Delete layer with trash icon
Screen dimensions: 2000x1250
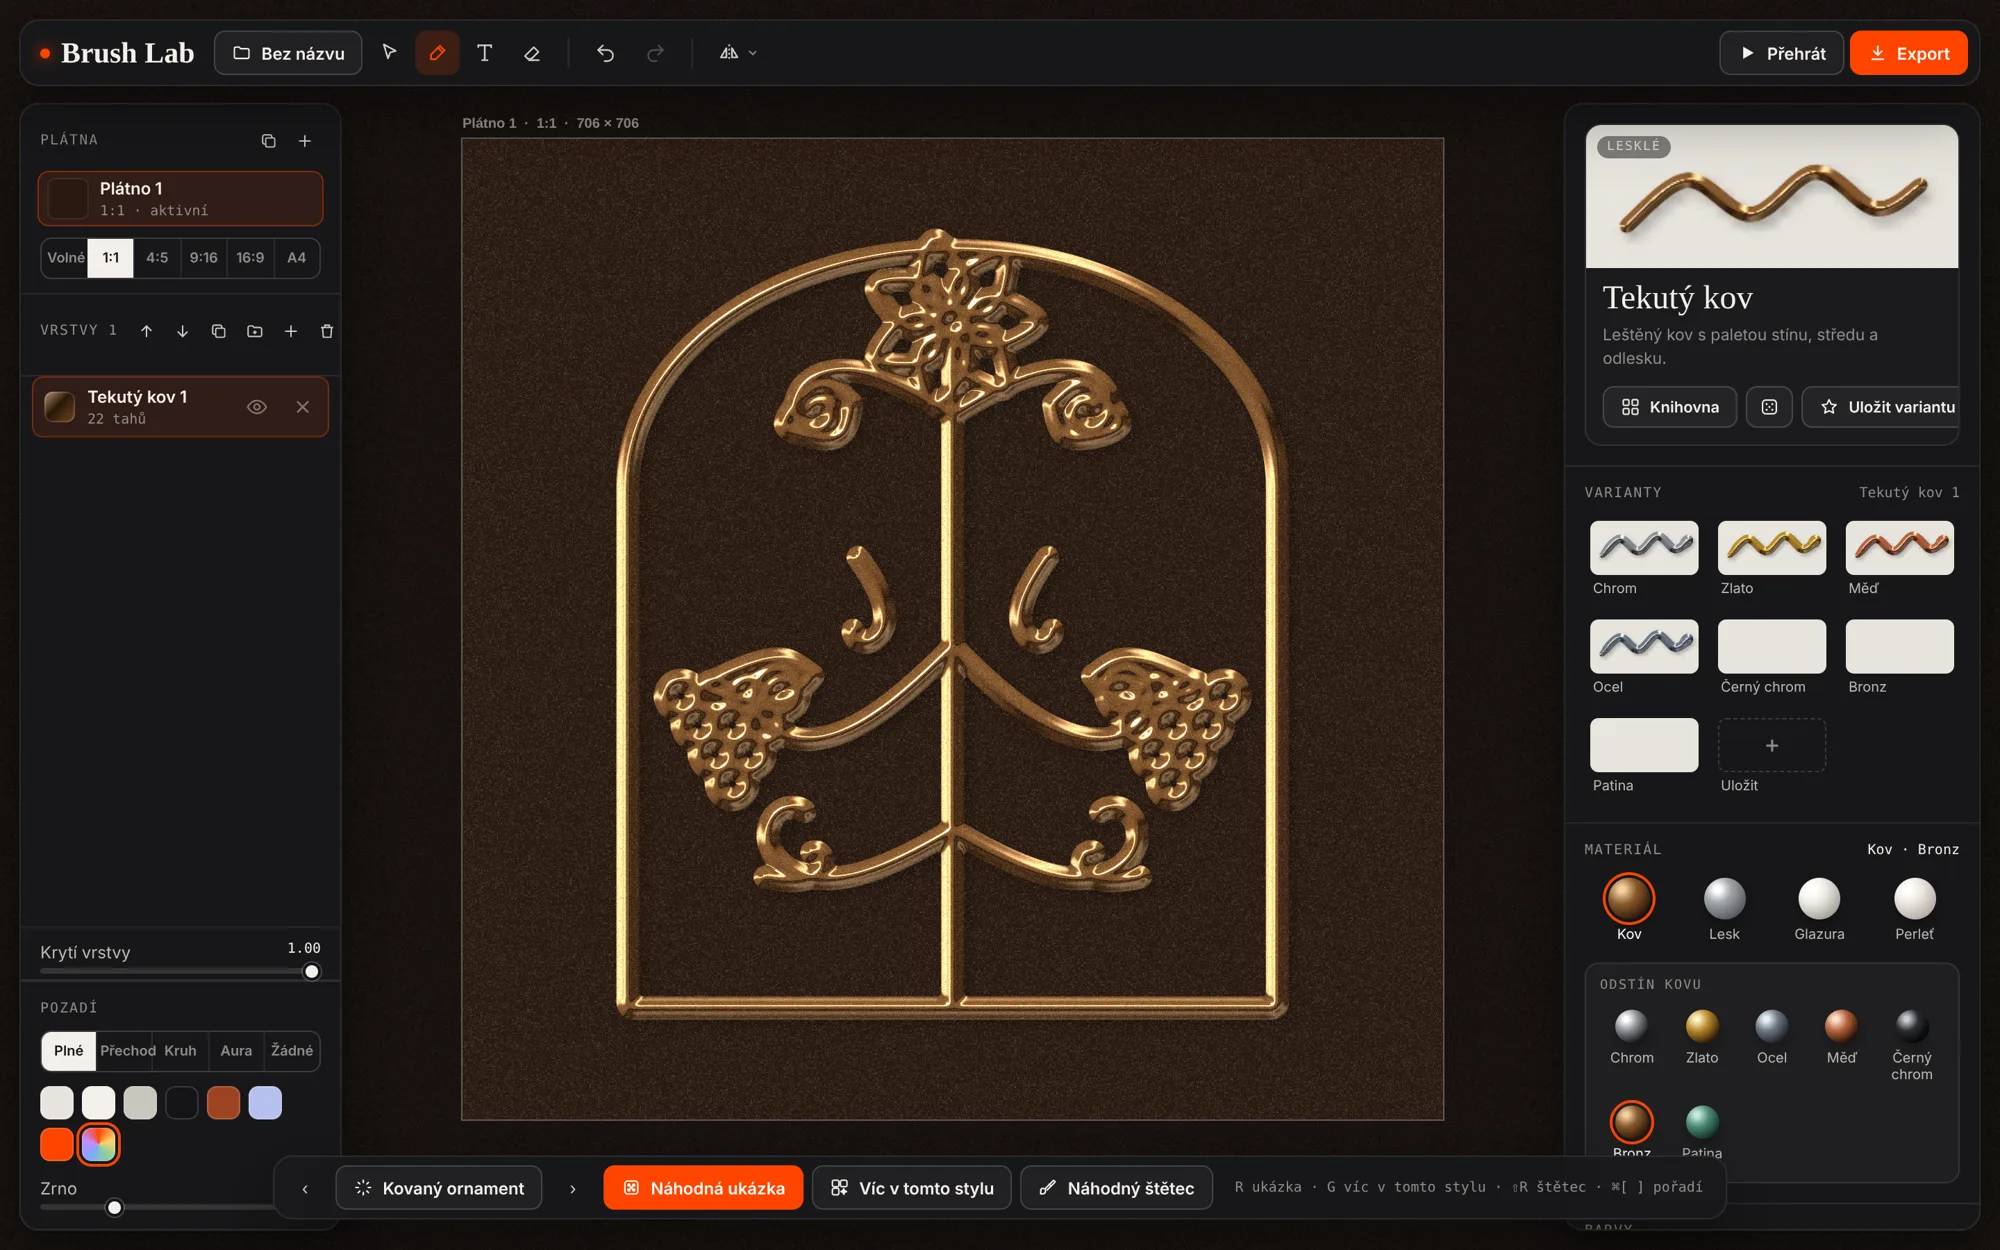pos(327,331)
